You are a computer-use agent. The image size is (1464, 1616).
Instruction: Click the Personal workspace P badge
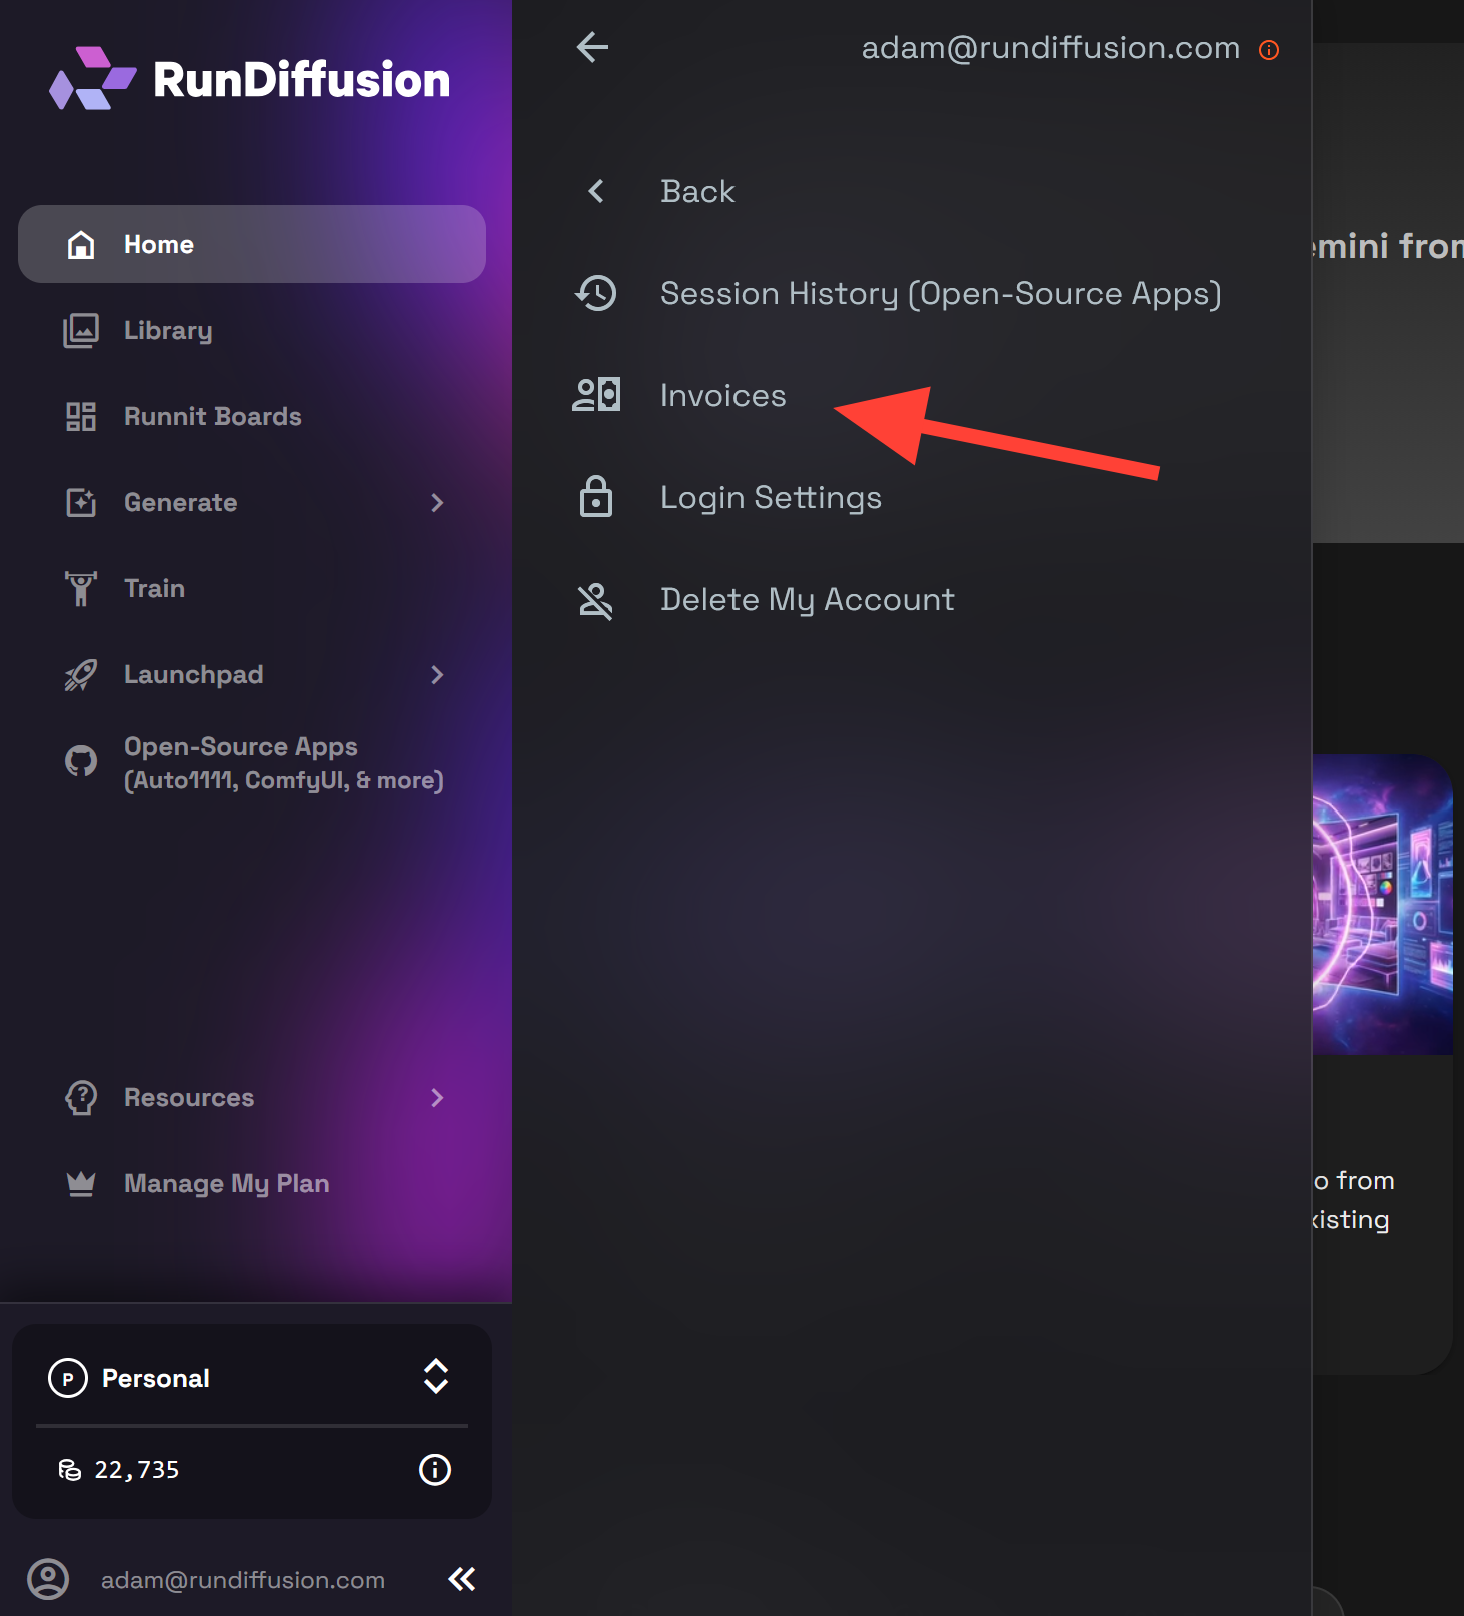click(68, 1379)
